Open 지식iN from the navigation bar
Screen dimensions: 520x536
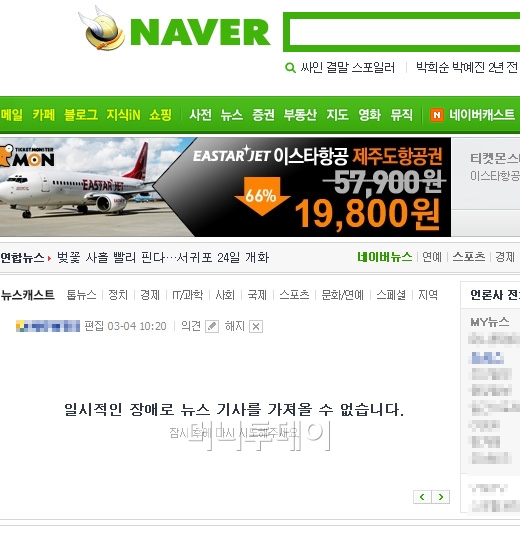(123, 115)
